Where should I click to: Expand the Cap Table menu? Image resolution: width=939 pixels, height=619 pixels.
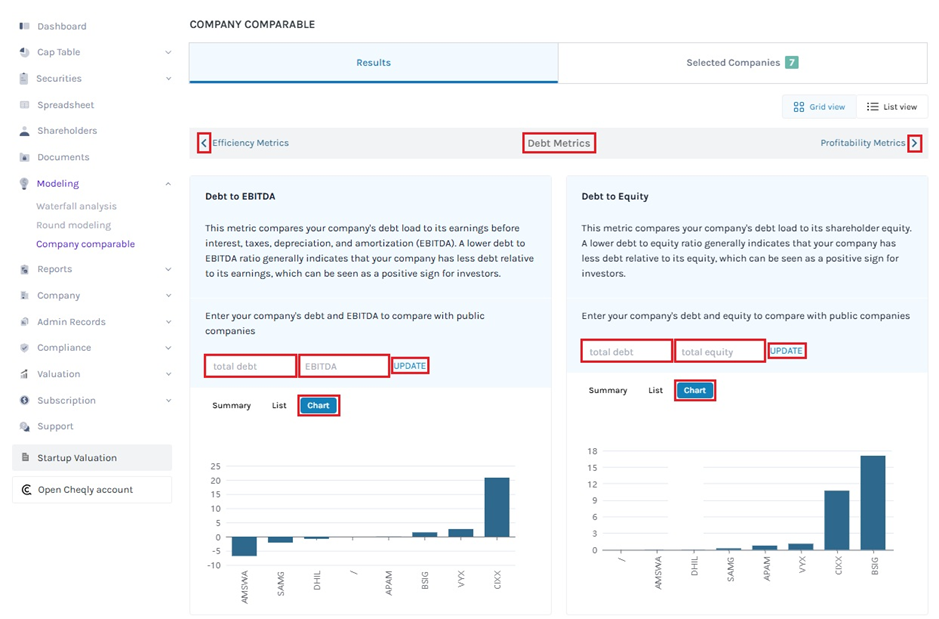(168, 52)
